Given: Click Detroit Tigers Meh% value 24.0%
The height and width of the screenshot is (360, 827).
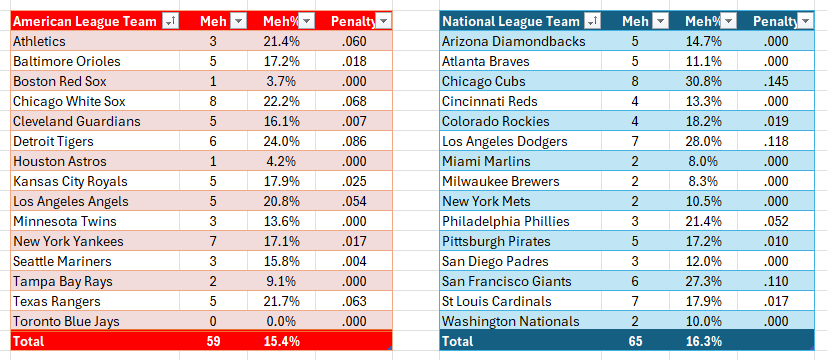Looking at the screenshot, I should point(282,141).
